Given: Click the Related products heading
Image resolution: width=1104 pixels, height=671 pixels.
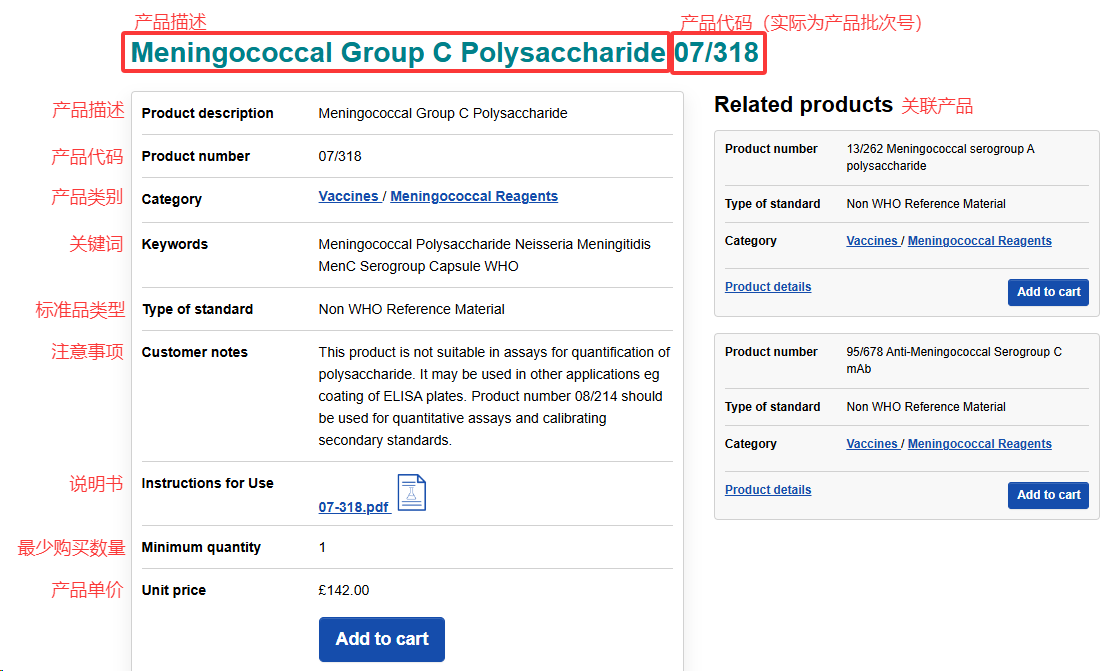Looking at the screenshot, I should 803,105.
